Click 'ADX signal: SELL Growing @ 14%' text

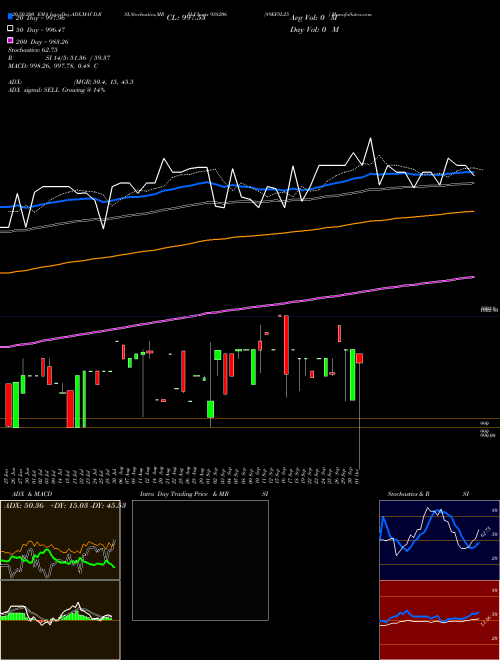(56, 90)
